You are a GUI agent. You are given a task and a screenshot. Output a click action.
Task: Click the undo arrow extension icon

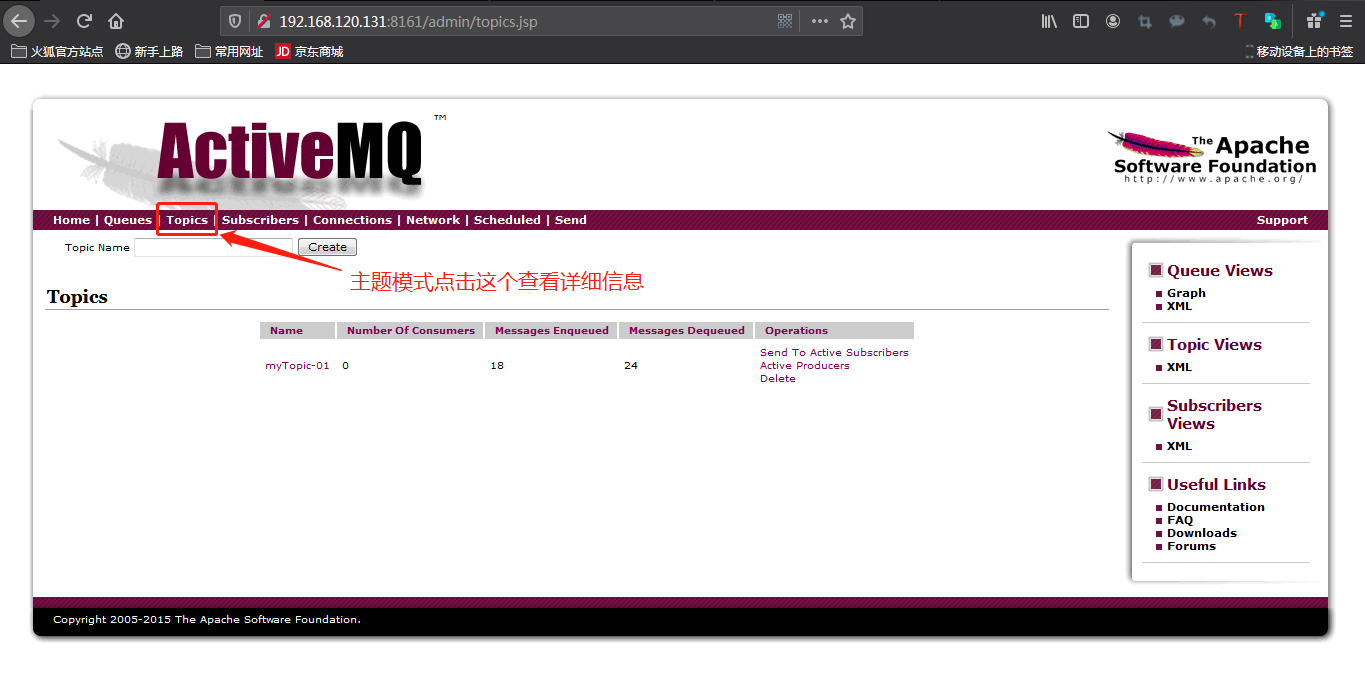click(1209, 21)
